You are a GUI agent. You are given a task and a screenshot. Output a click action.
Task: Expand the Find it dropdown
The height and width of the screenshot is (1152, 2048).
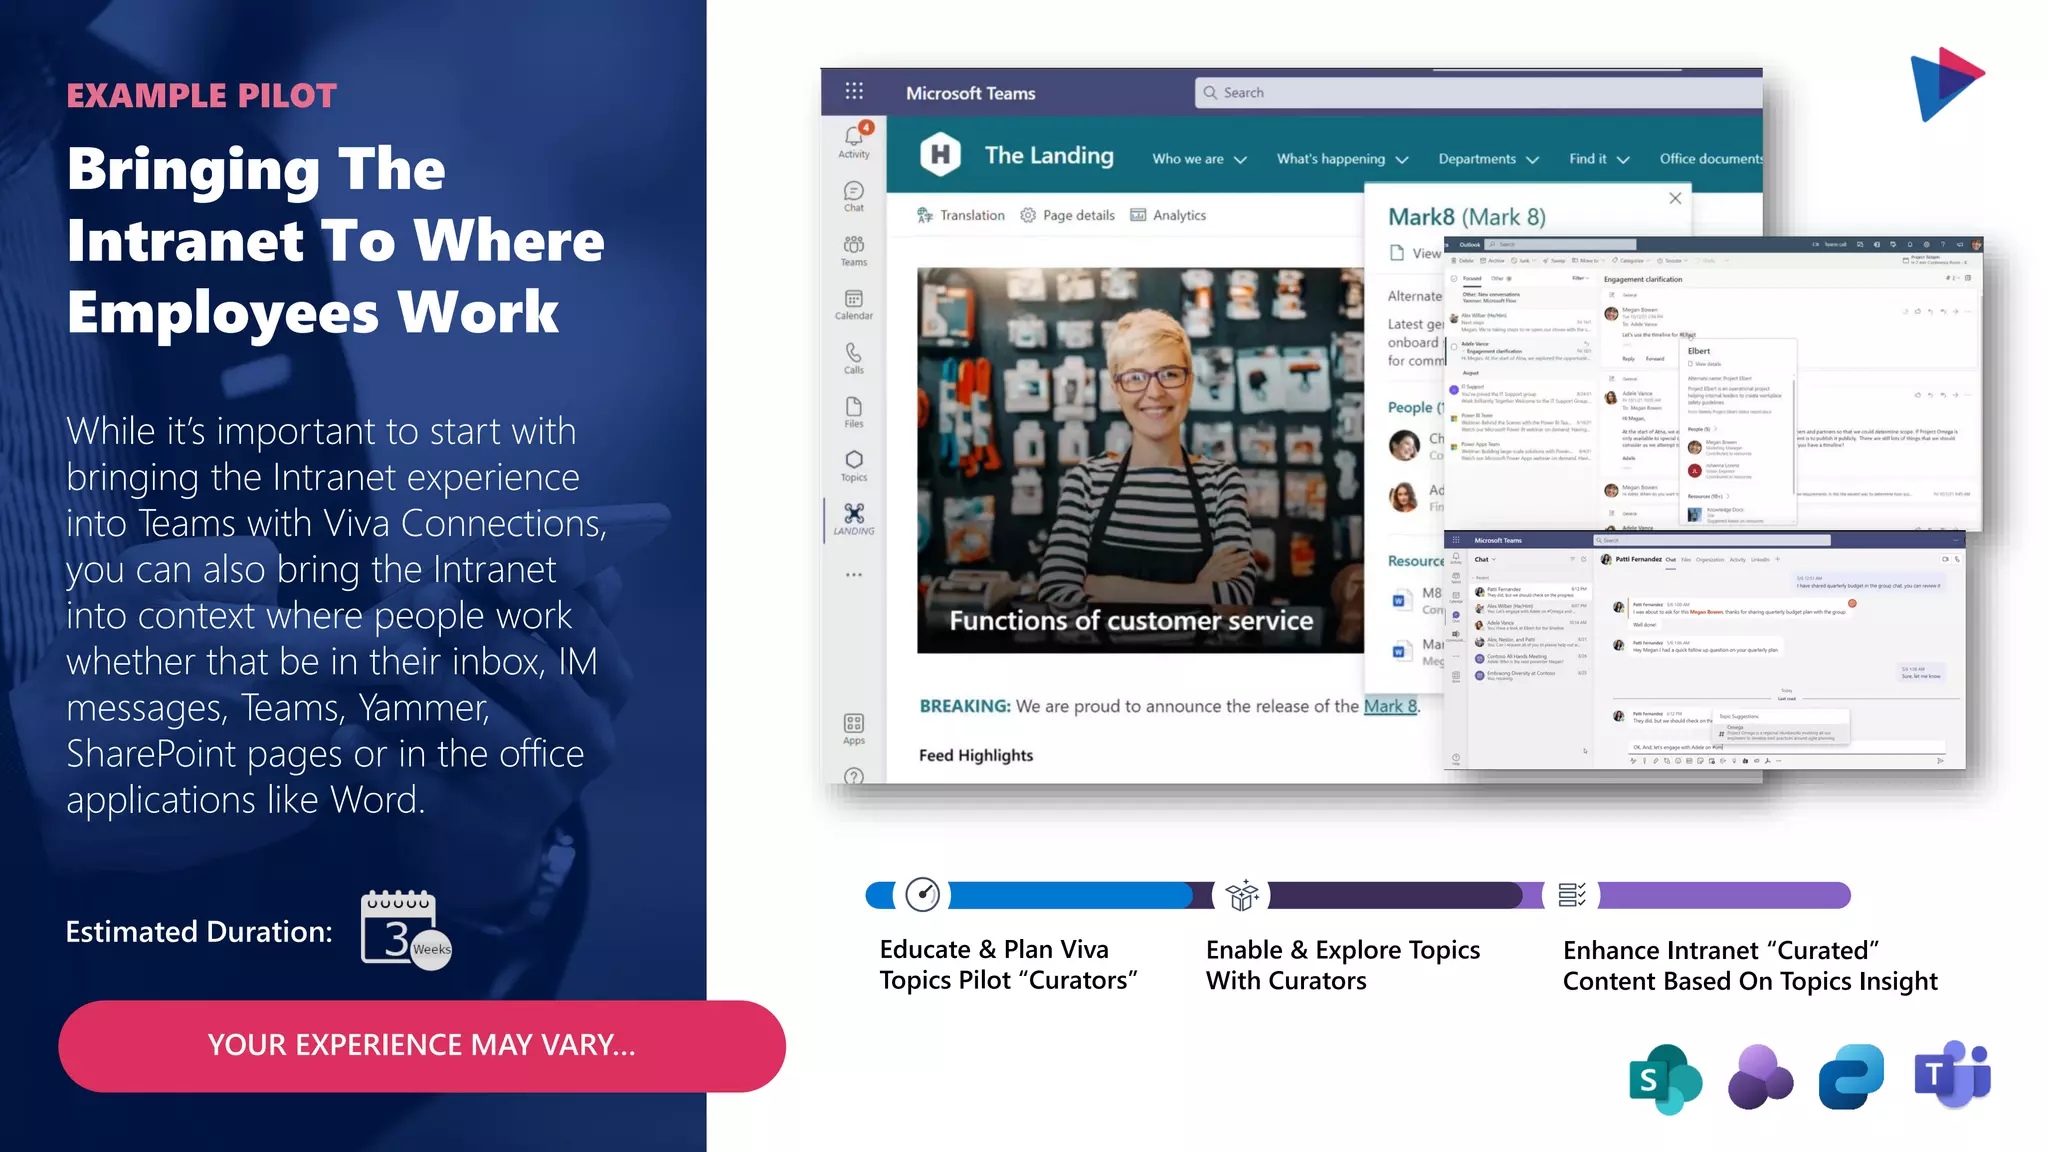pyautogui.click(x=1599, y=159)
